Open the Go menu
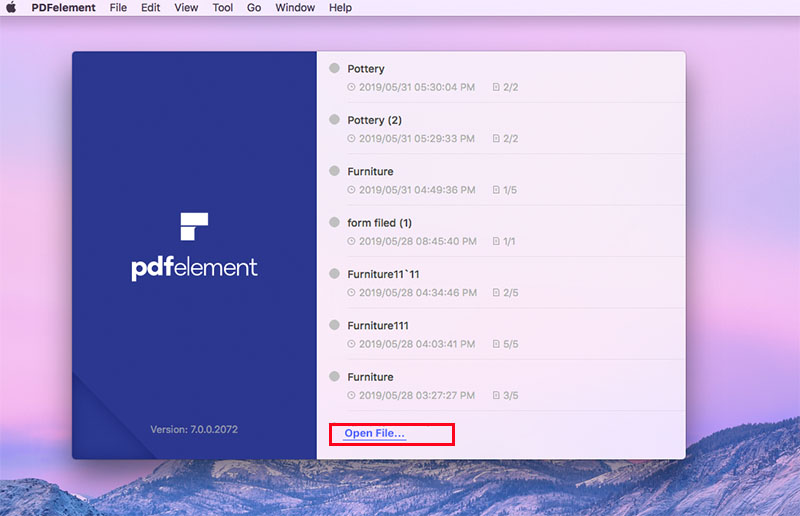 [x=254, y=8]
